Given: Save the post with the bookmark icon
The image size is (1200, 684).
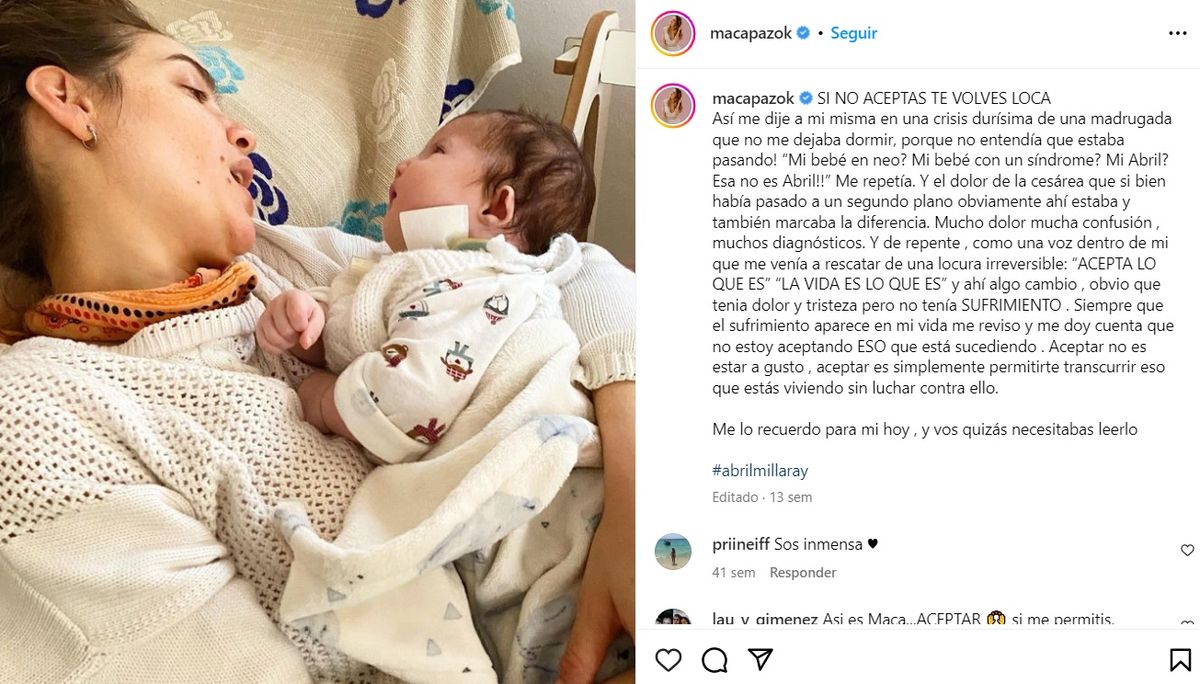Looking at the screenshot, I should (1180, 660).
